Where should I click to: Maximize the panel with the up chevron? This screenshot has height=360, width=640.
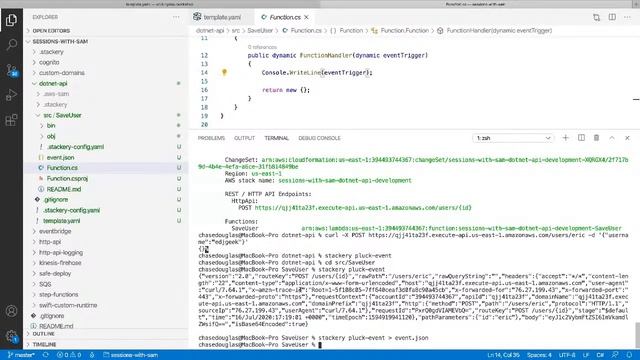pyautogui.click(x=612, y=138)
